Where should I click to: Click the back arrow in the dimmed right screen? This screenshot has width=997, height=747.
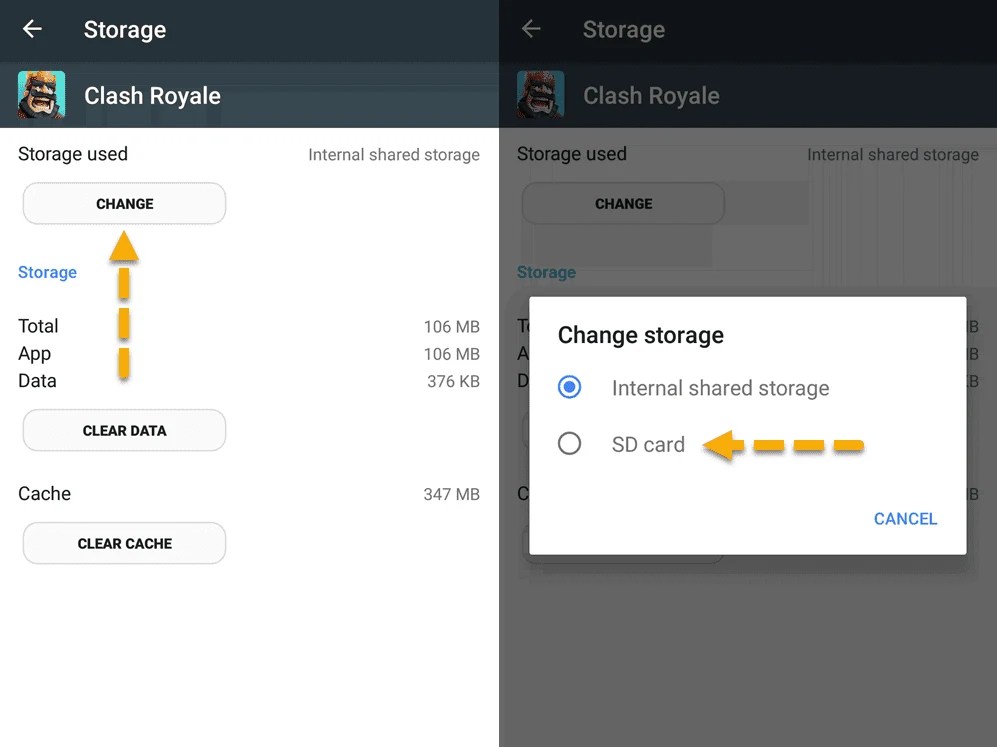click(x=531, y=29)
